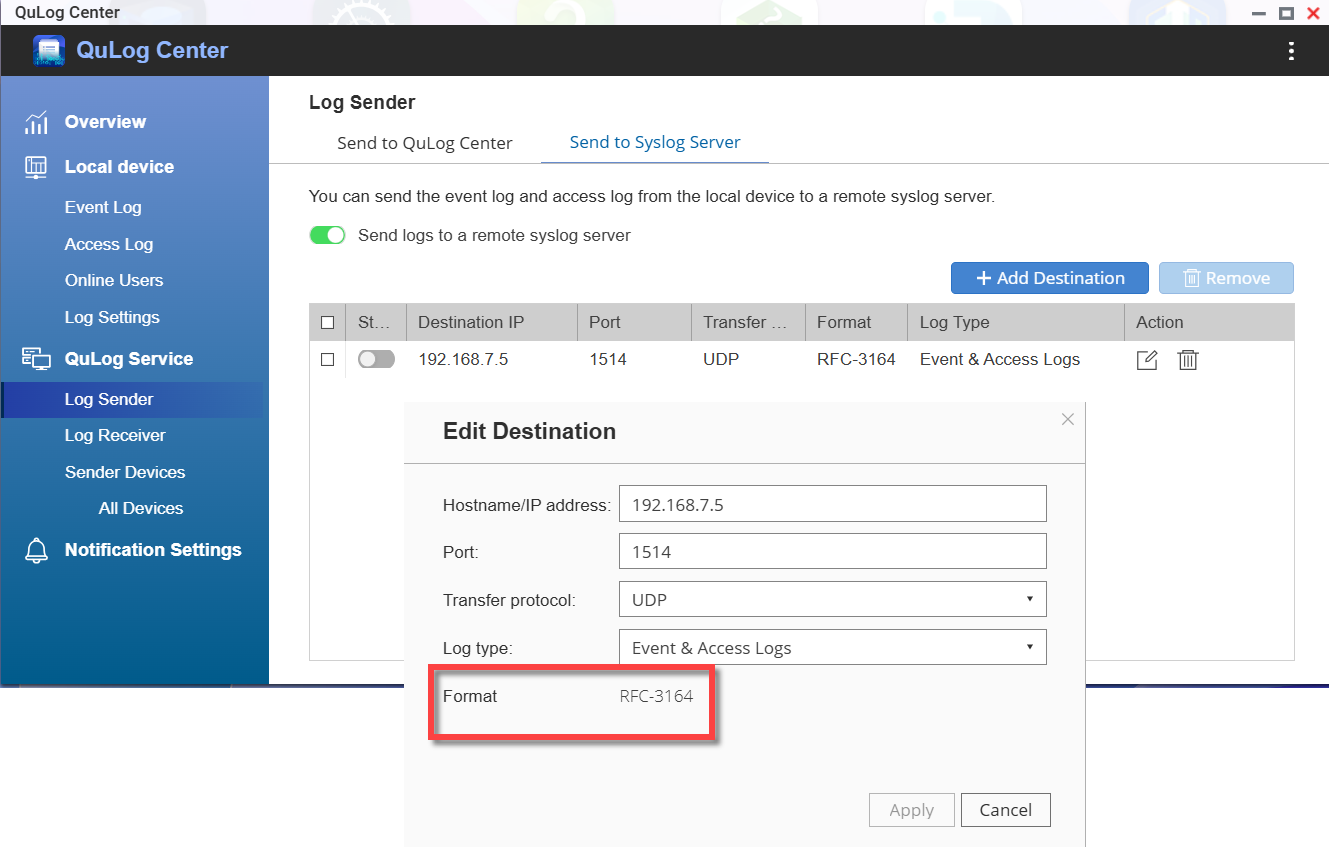Click the Notification Settings bell icon
Viewport: 1329px width, 847px height.
click(36, 551)
